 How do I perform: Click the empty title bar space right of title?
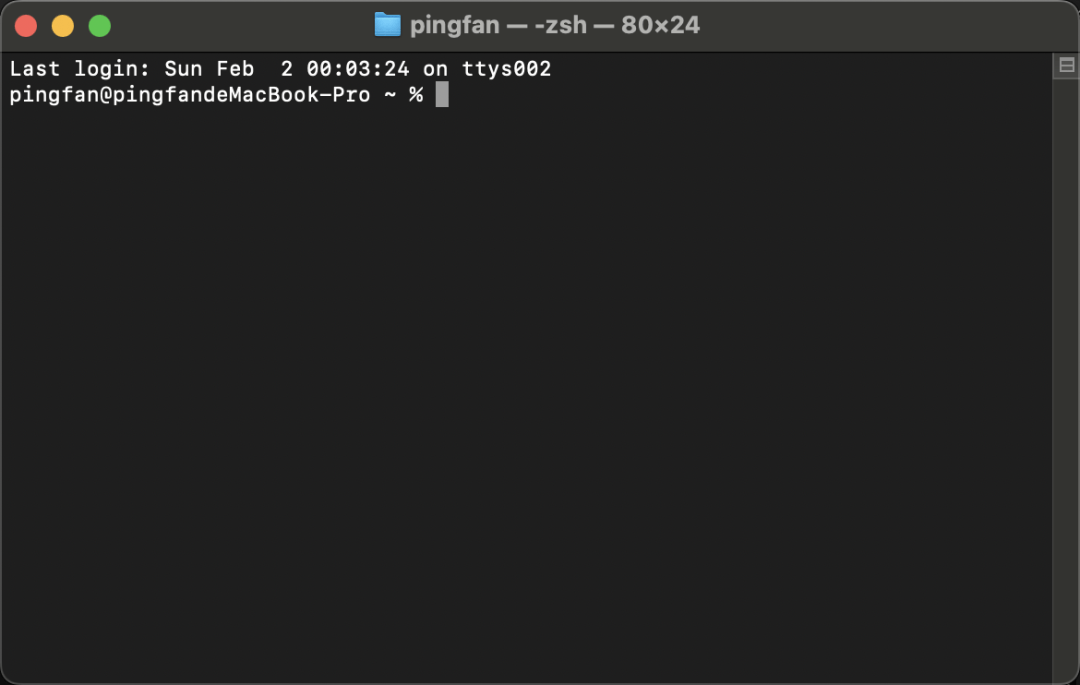[882, 26]
